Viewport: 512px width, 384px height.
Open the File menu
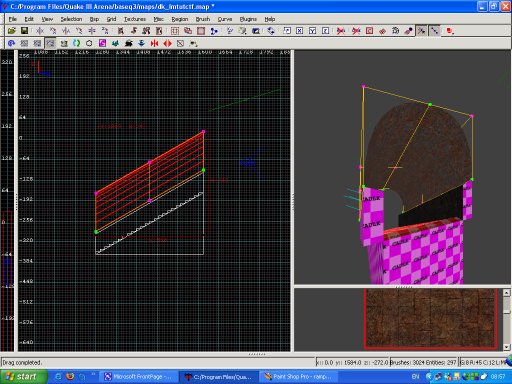(x=13, y=19)
